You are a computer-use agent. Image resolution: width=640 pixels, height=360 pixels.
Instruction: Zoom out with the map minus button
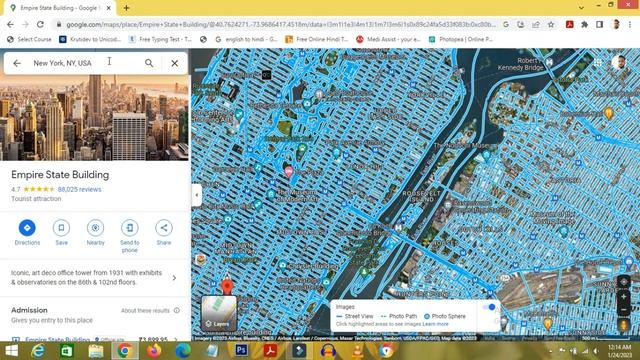[624, 310]
